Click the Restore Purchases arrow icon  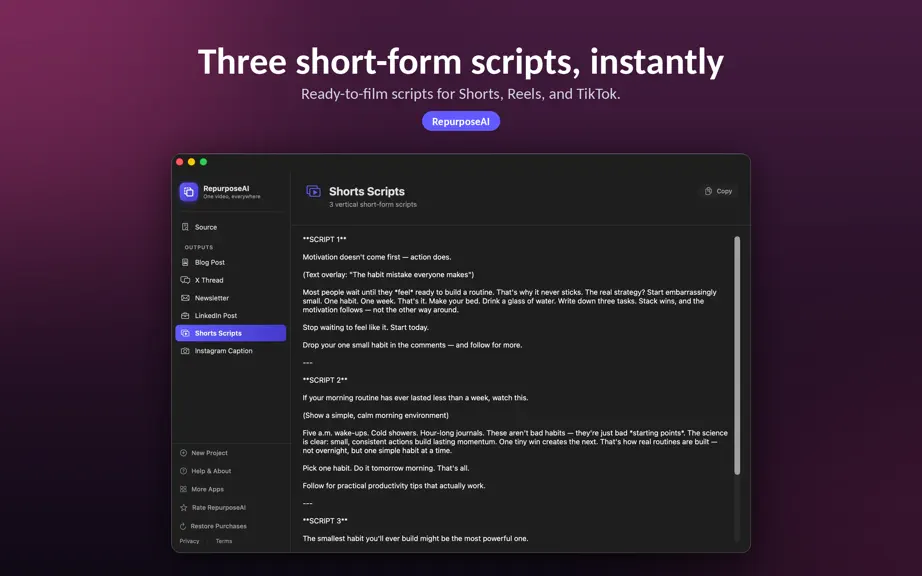pos(183,526)
